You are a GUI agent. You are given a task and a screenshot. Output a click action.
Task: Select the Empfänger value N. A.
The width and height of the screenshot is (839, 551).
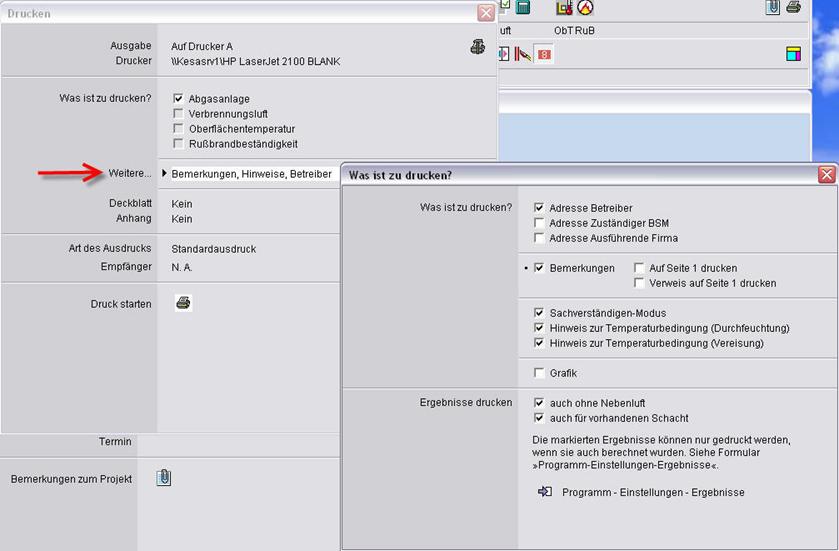tap(182, 267)
